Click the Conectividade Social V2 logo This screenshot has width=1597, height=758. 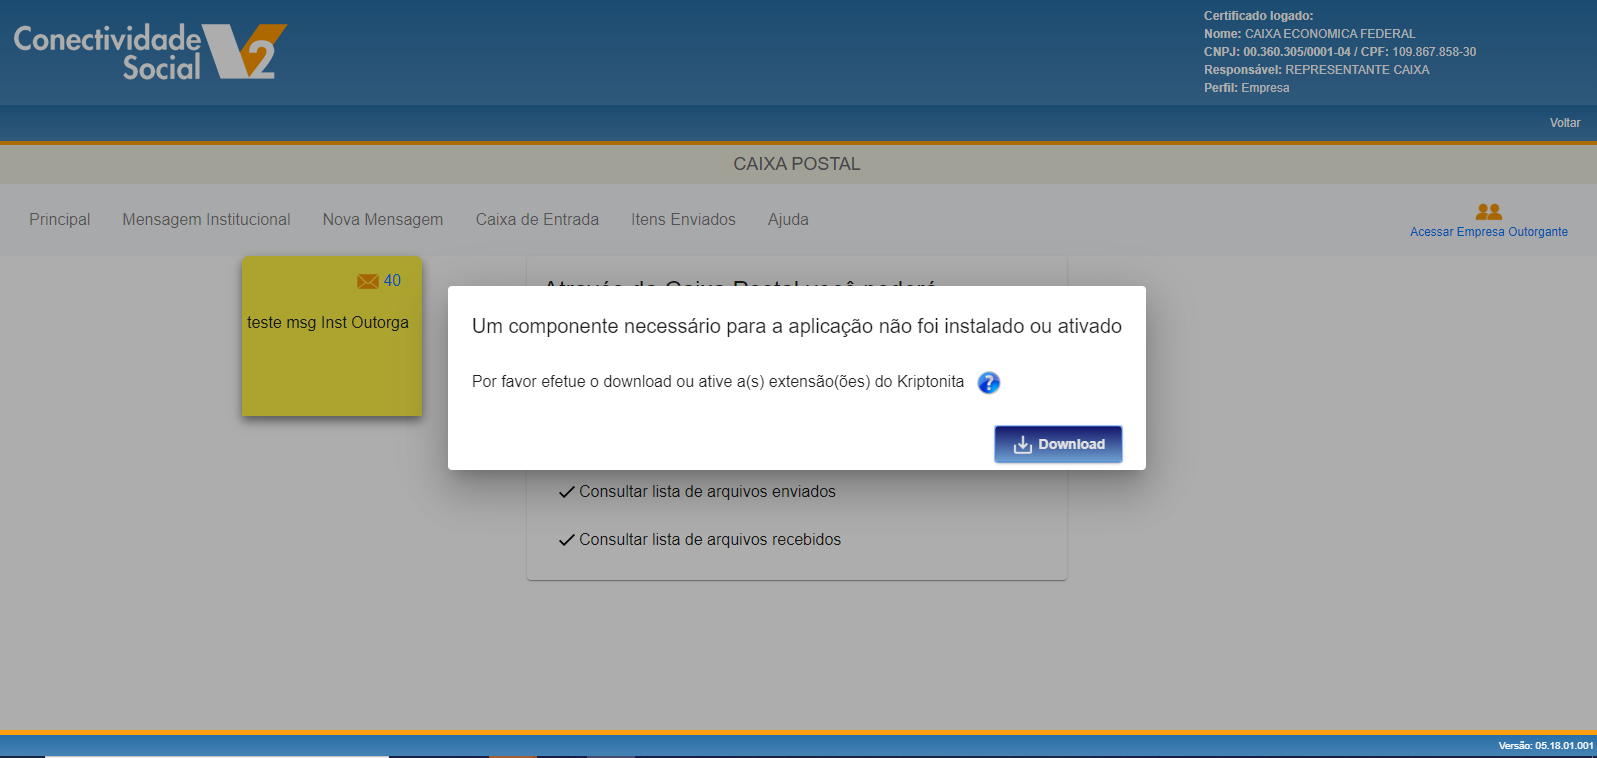[150, 52]
